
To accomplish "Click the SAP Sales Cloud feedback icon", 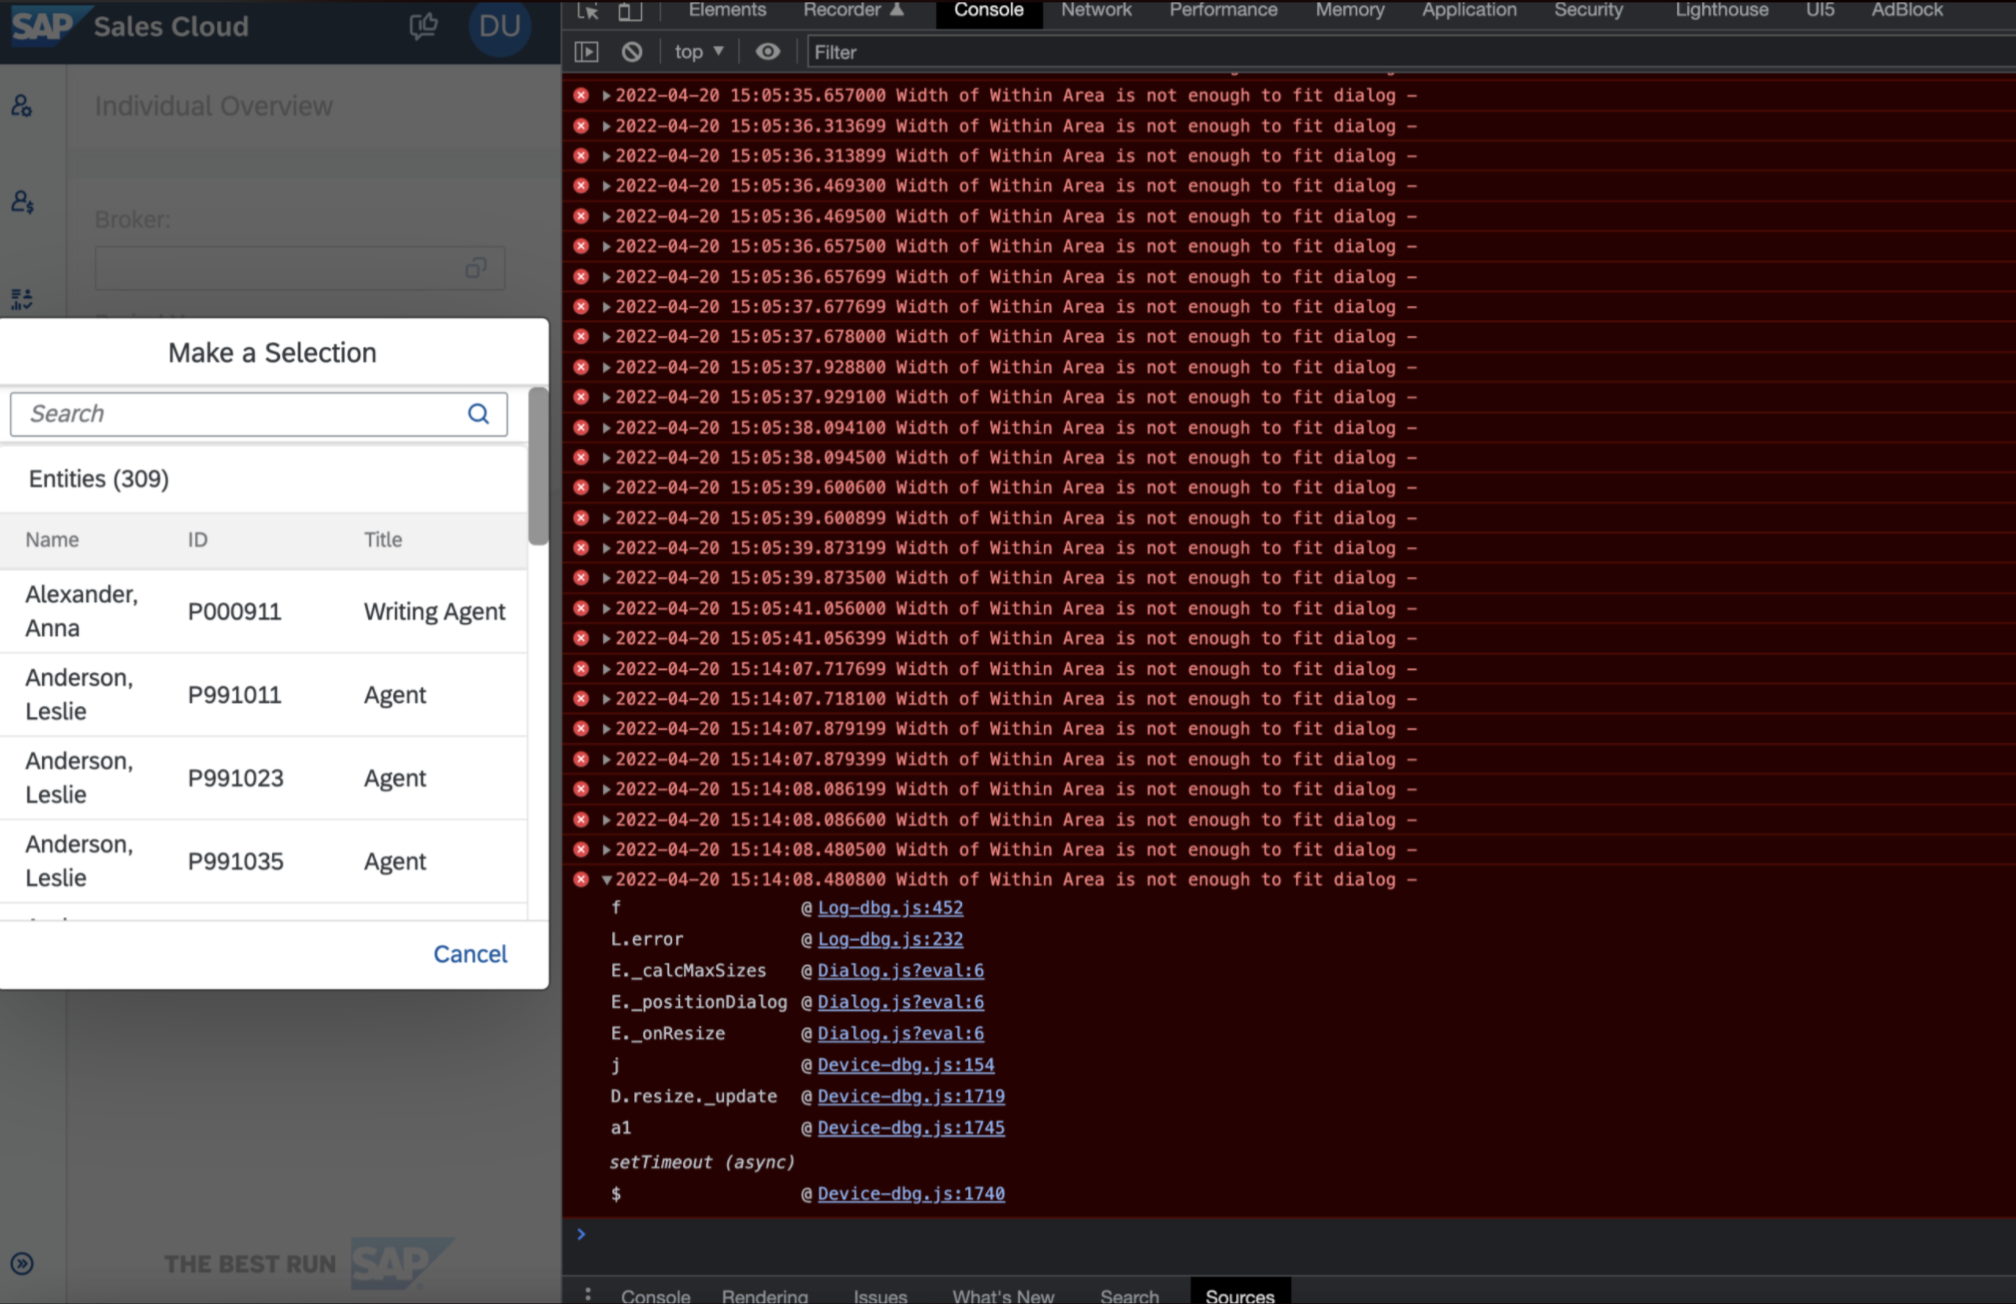I will pos(424,26).
